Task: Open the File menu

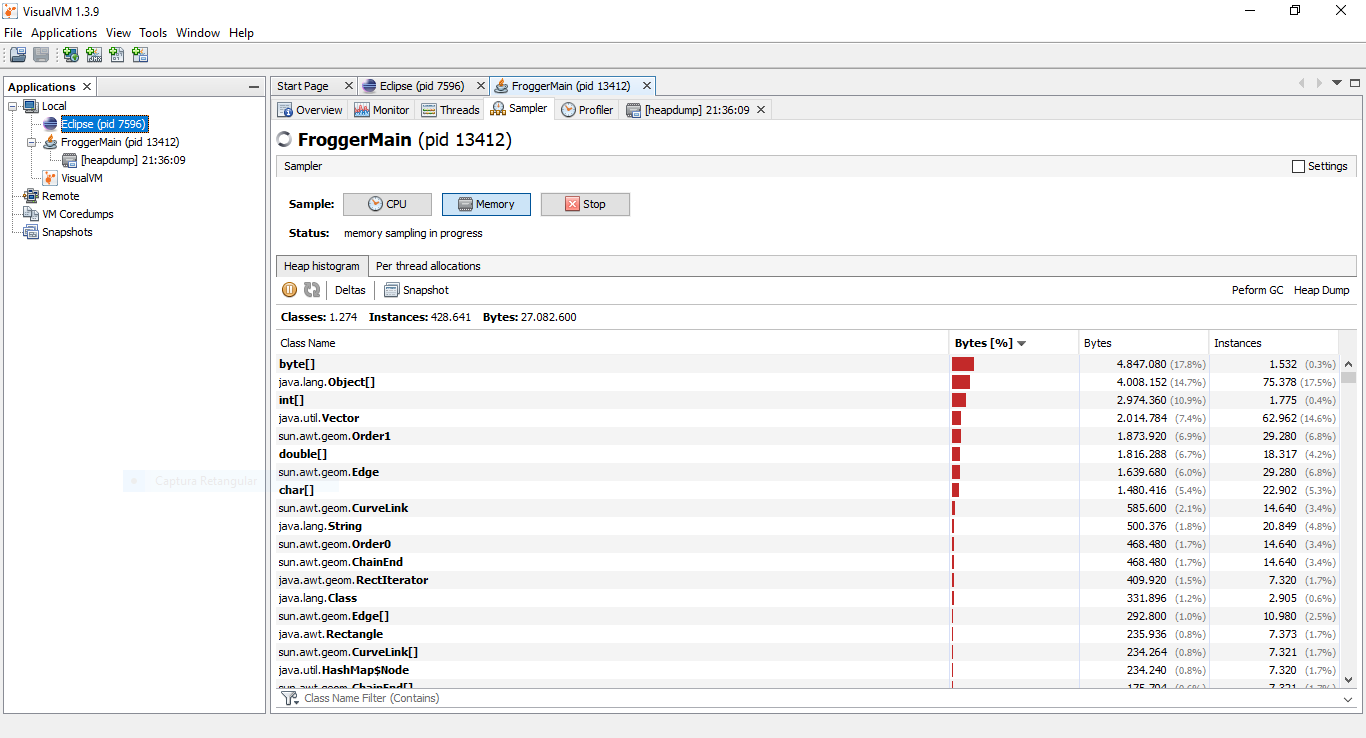Action: pos(13,33)
